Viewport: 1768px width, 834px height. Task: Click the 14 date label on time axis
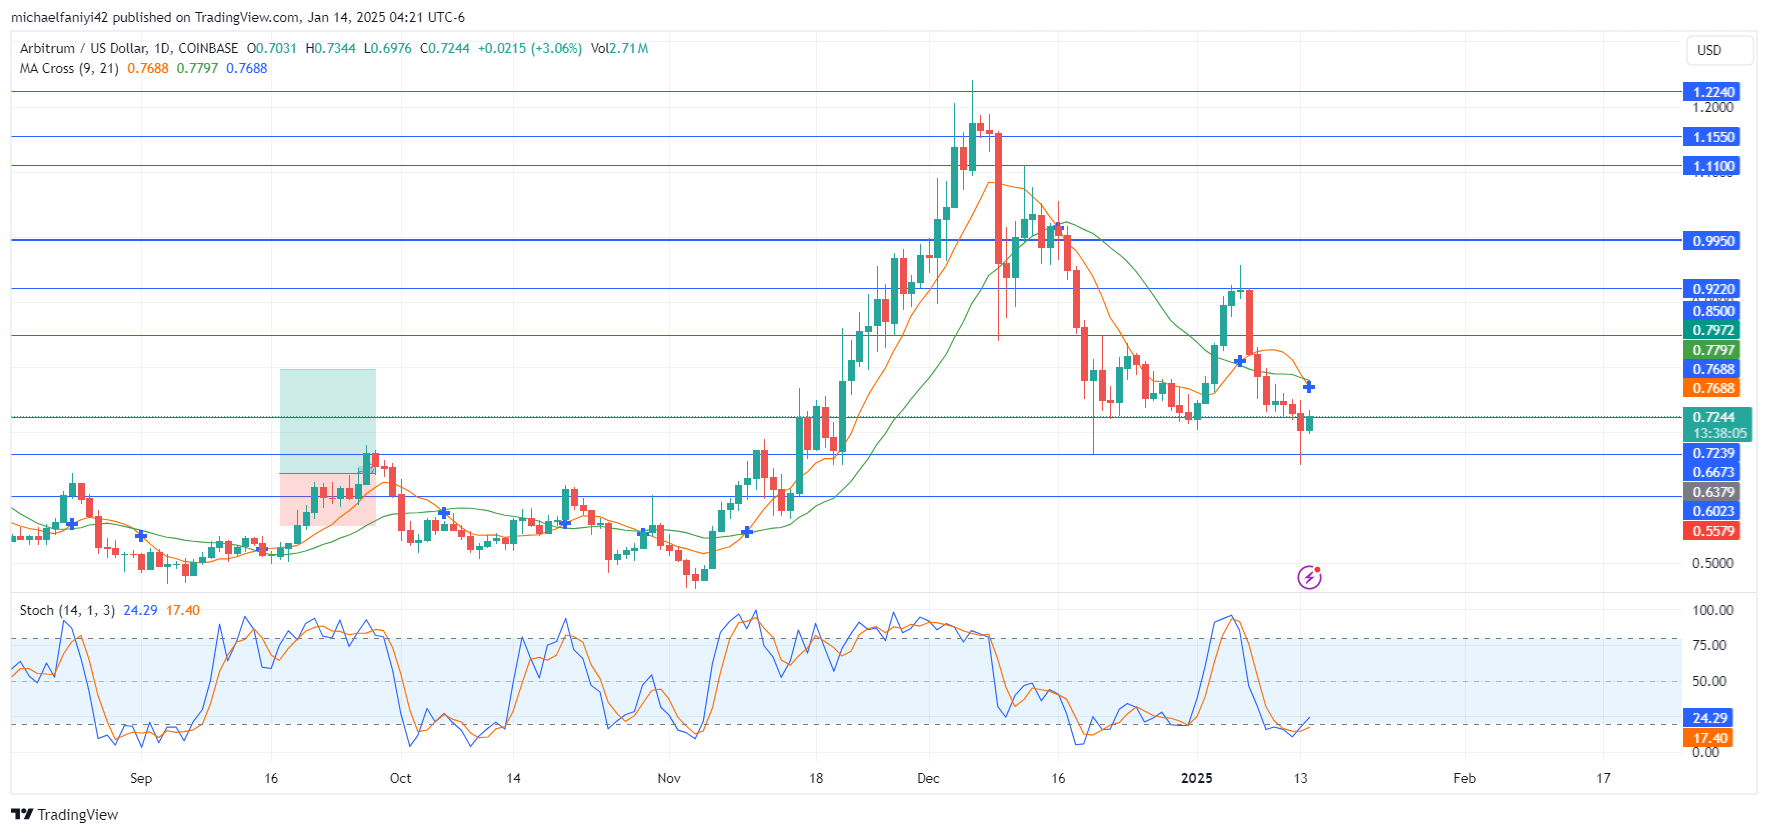[513, 778]
